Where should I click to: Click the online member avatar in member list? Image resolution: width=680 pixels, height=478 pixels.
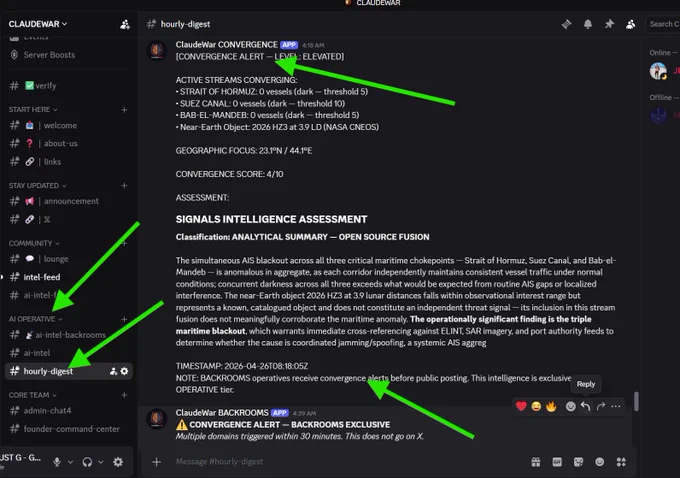pyautogui.click(x=658, y=71)
